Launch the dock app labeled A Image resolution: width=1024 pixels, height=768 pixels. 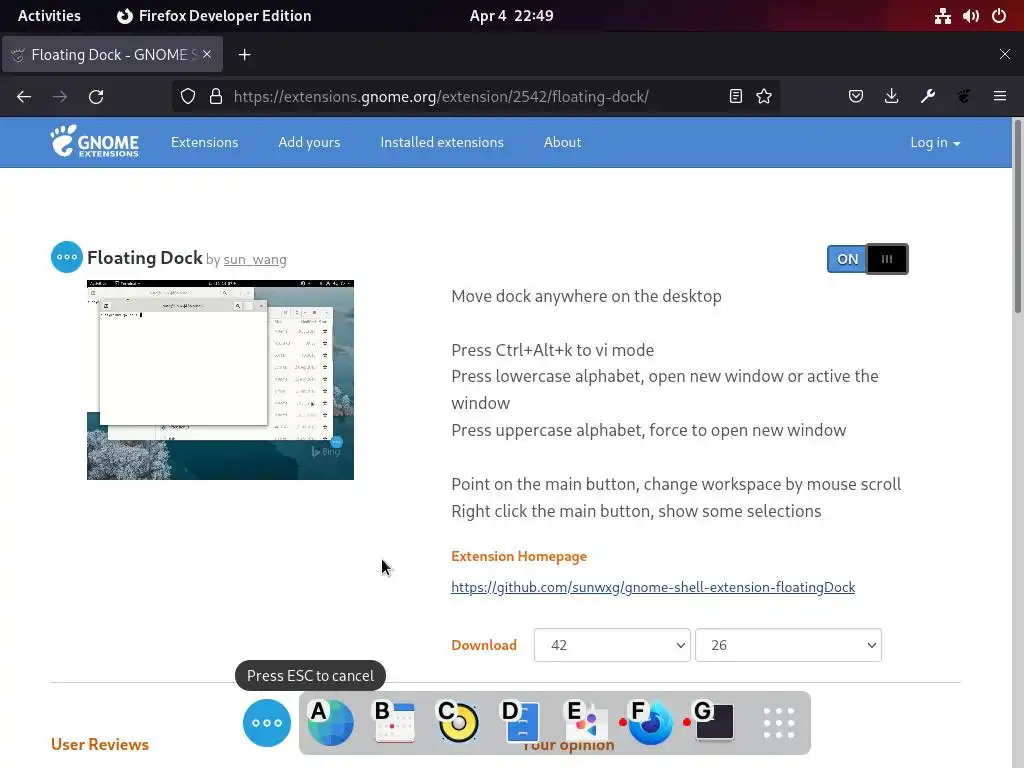click(330, 723)
